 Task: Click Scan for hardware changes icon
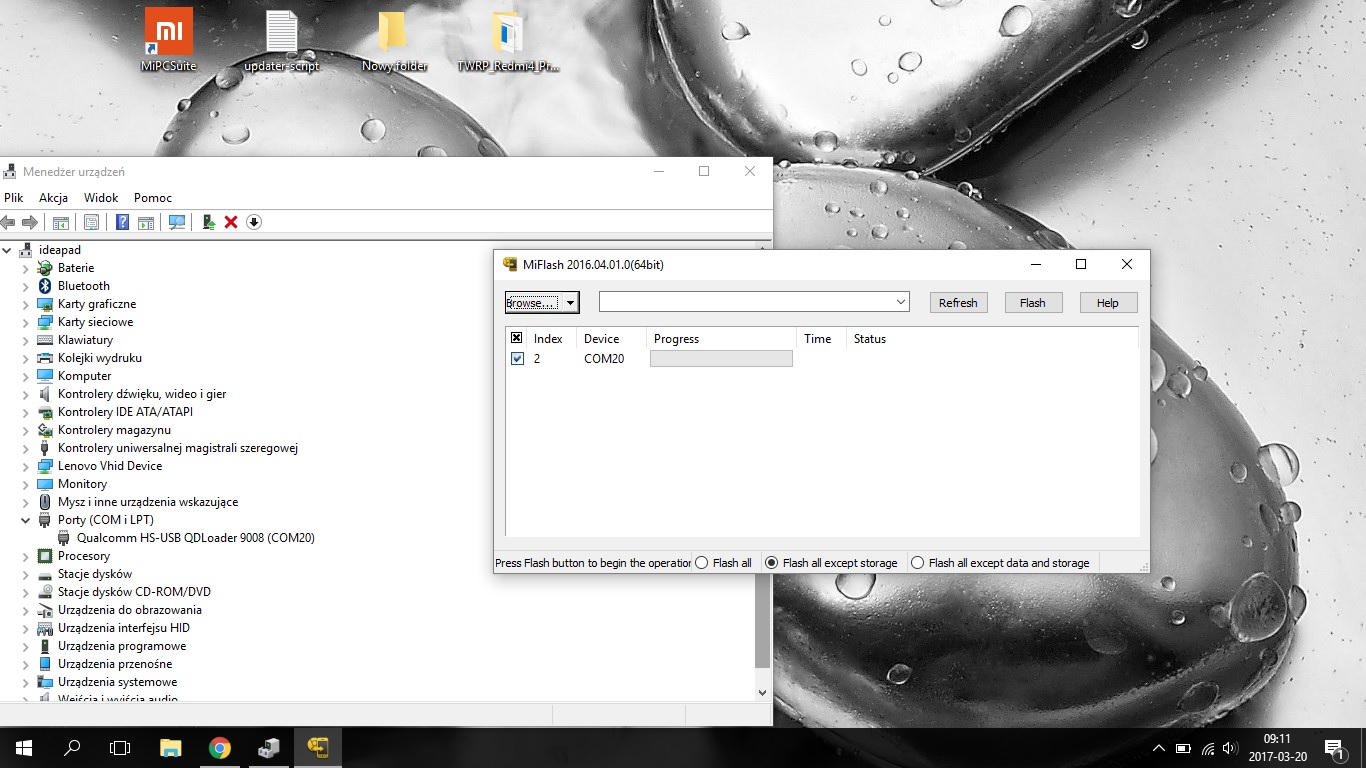click(177, 222)
